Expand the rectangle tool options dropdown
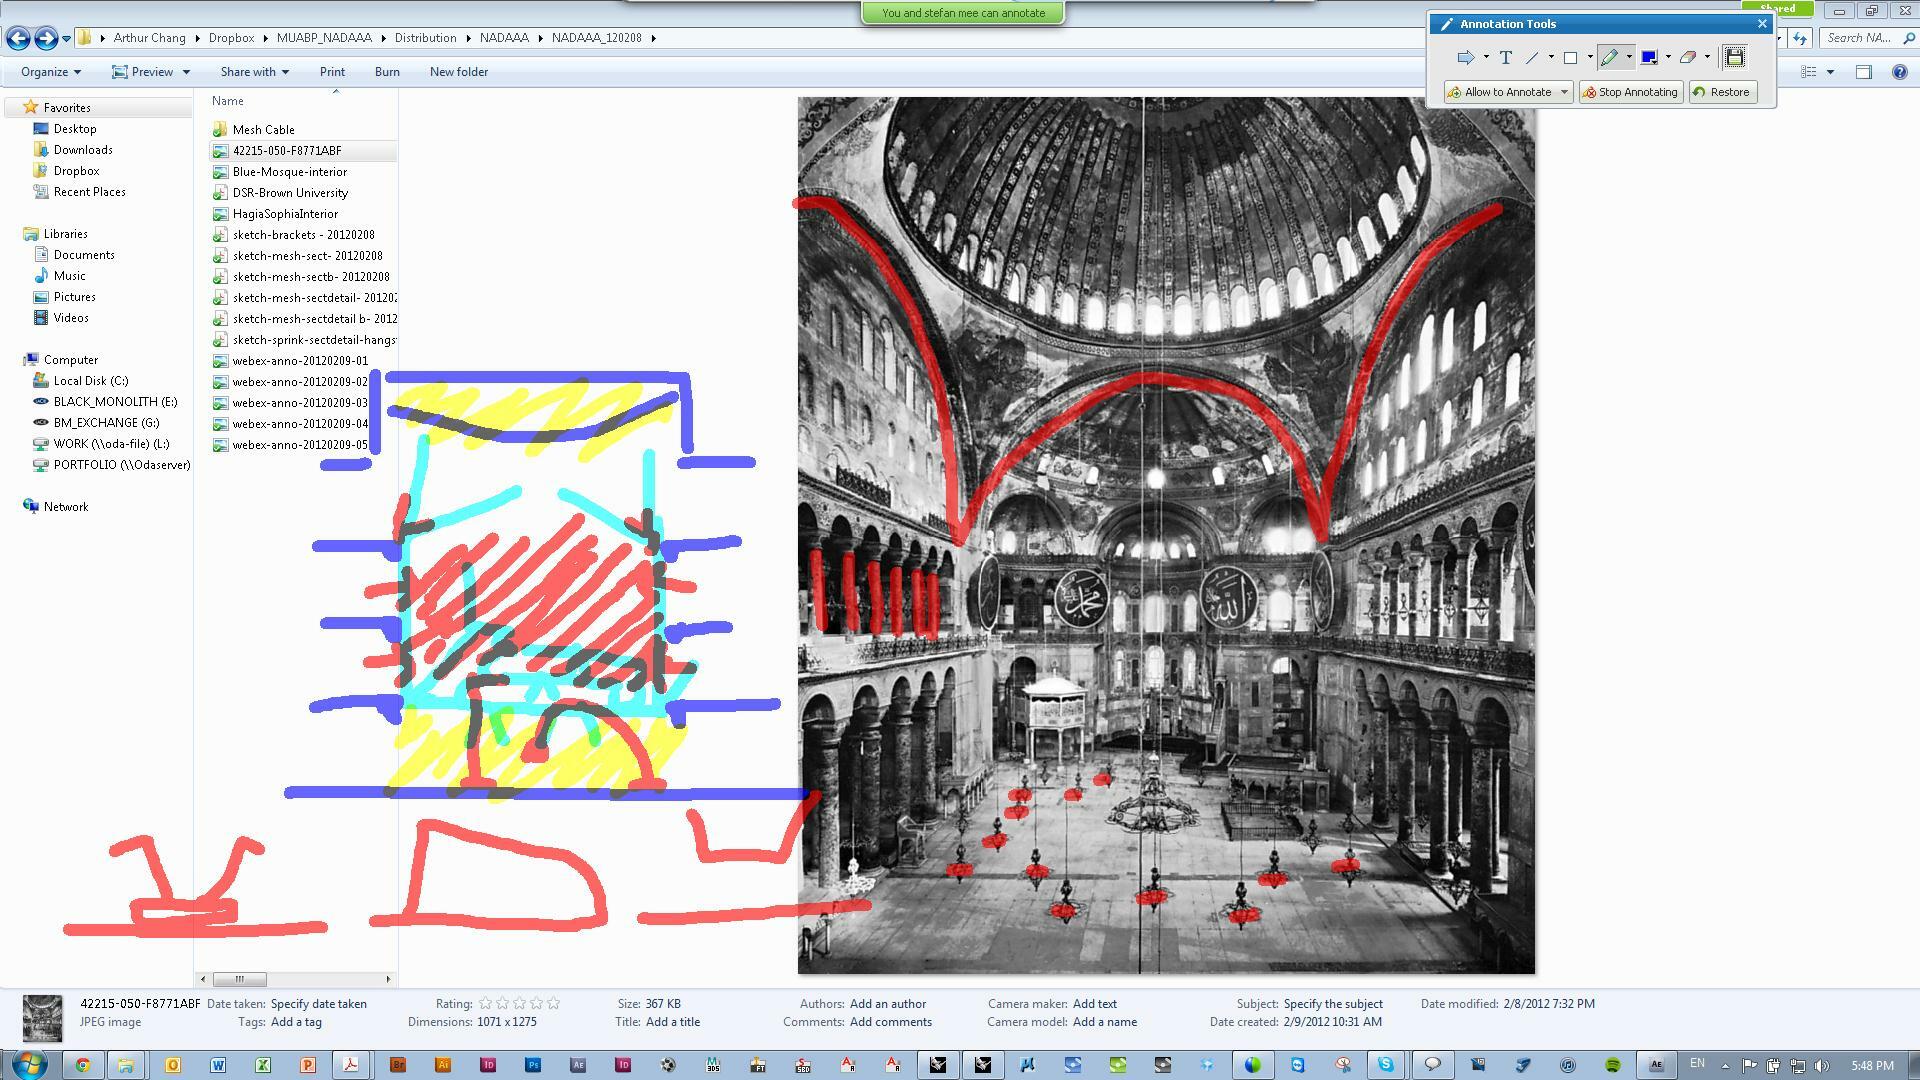The height and width of the screenshot is (1080, 1920). pos(1590,57)
